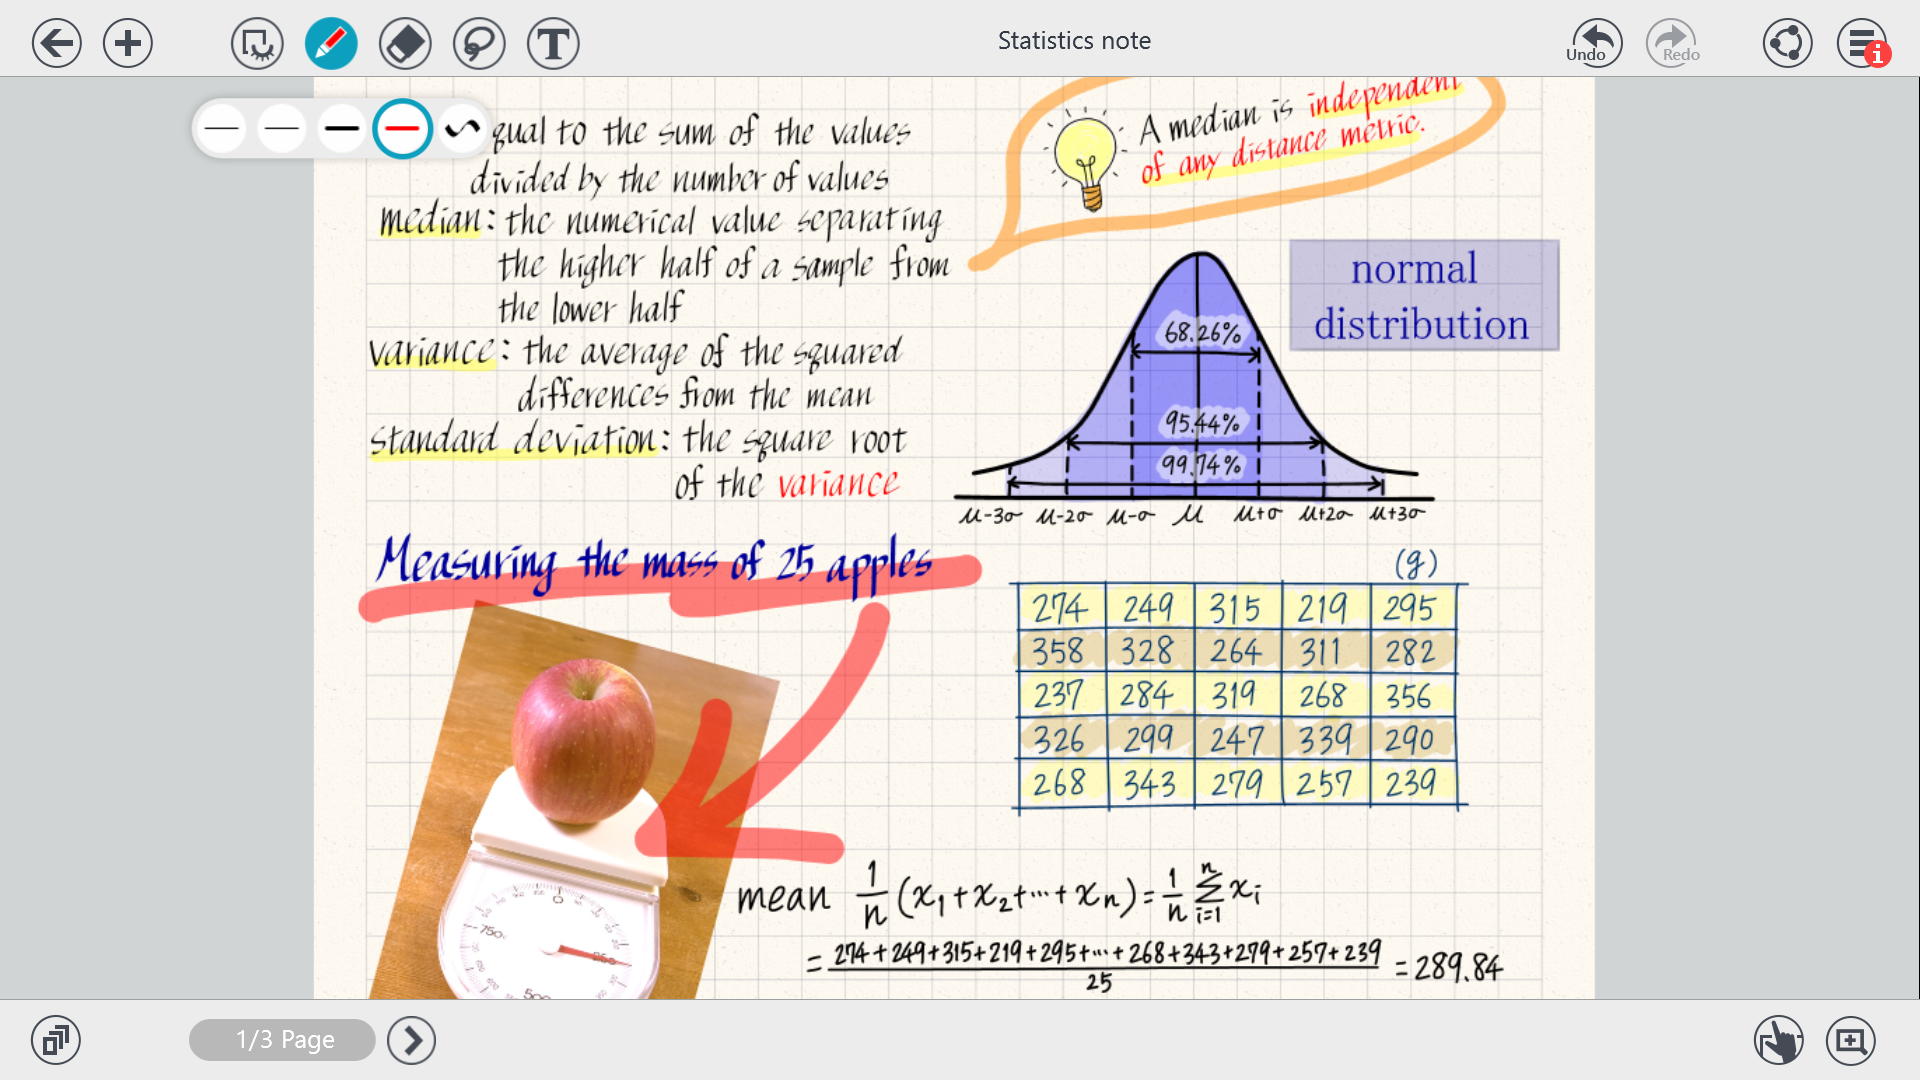Screen dimensions: 1920x1080
Task: Switch to the Eraser tool
Action: (x=405, y=43)
